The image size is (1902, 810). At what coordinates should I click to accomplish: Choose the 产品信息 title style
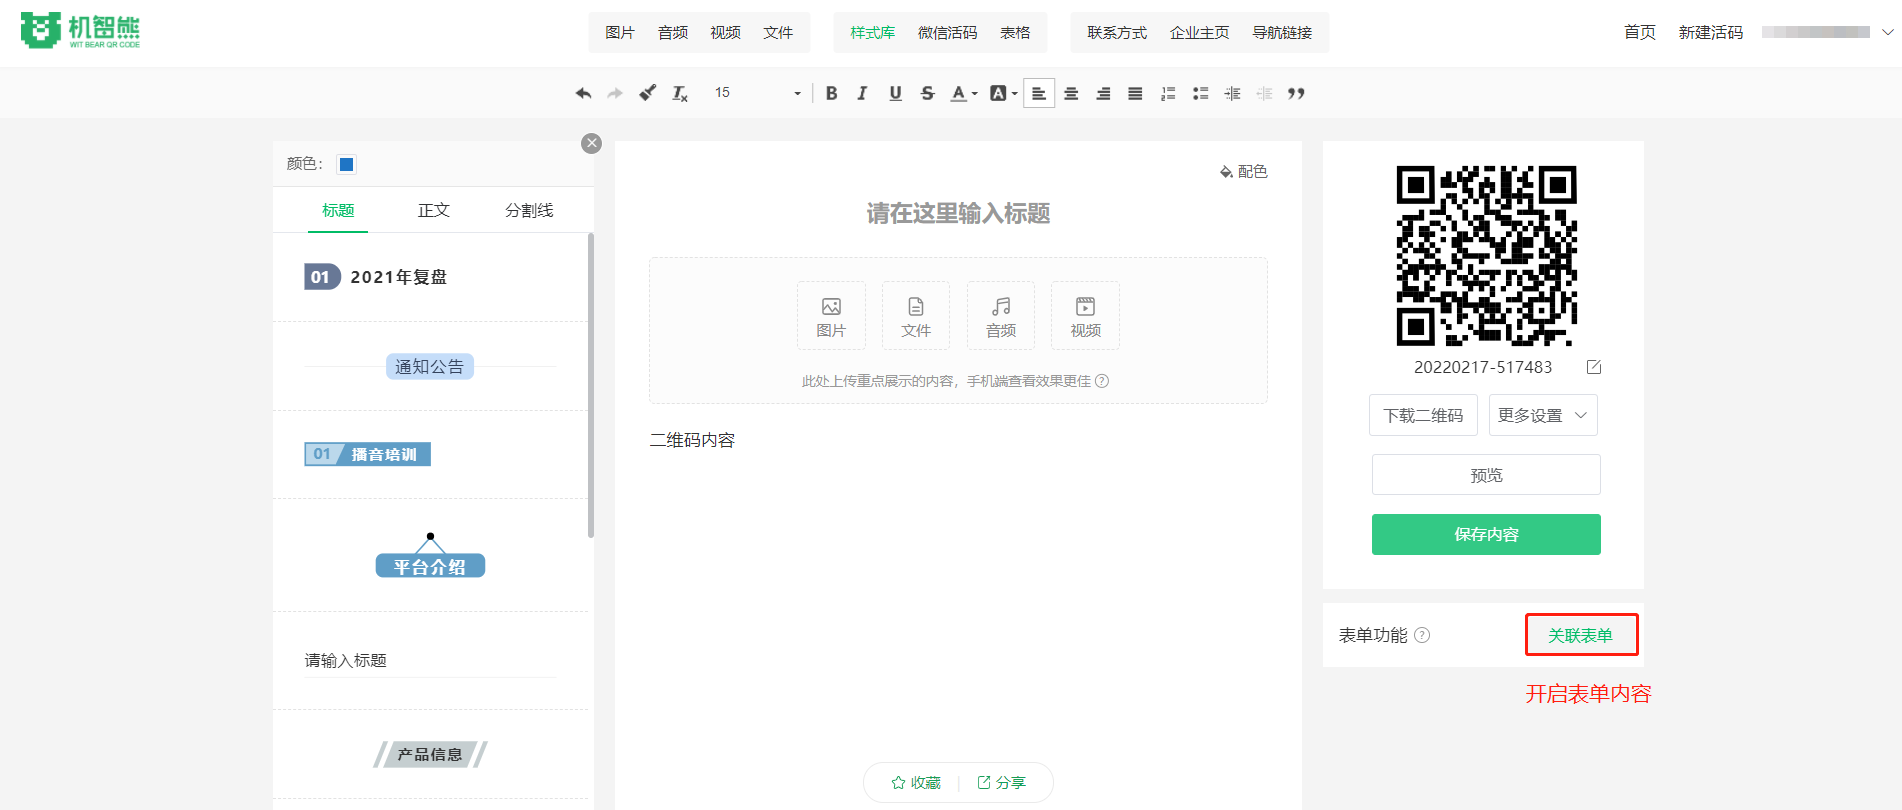pyautogui.click(x=430, y=754)
